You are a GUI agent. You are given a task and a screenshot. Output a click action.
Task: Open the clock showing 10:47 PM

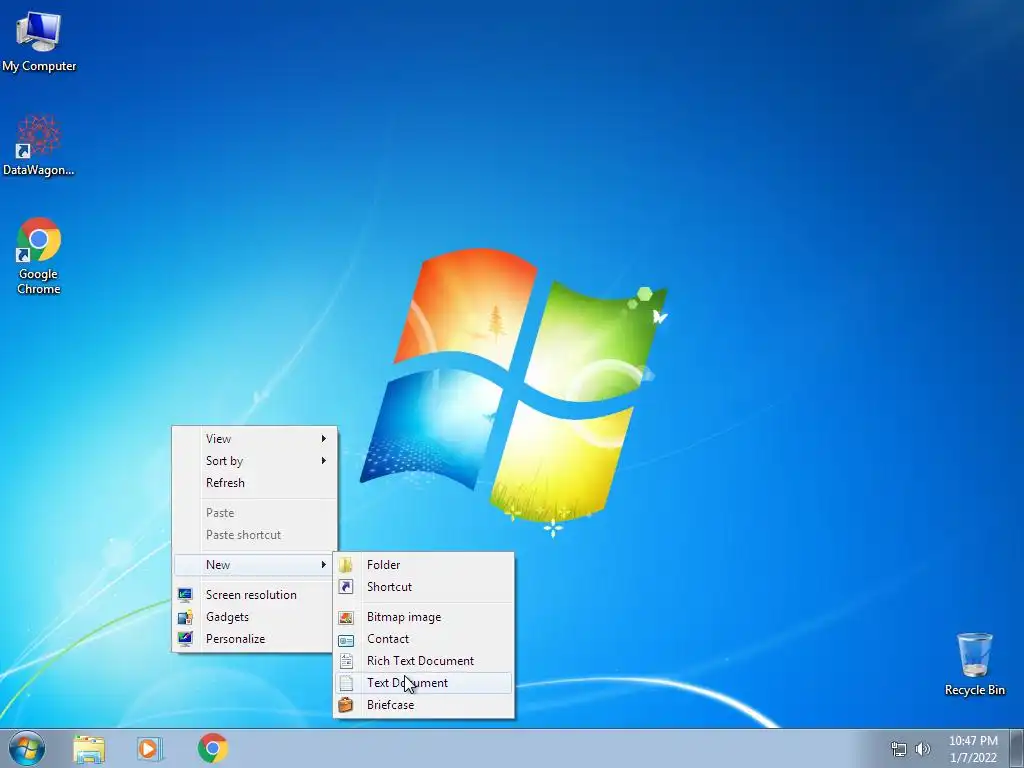[973, 749]
